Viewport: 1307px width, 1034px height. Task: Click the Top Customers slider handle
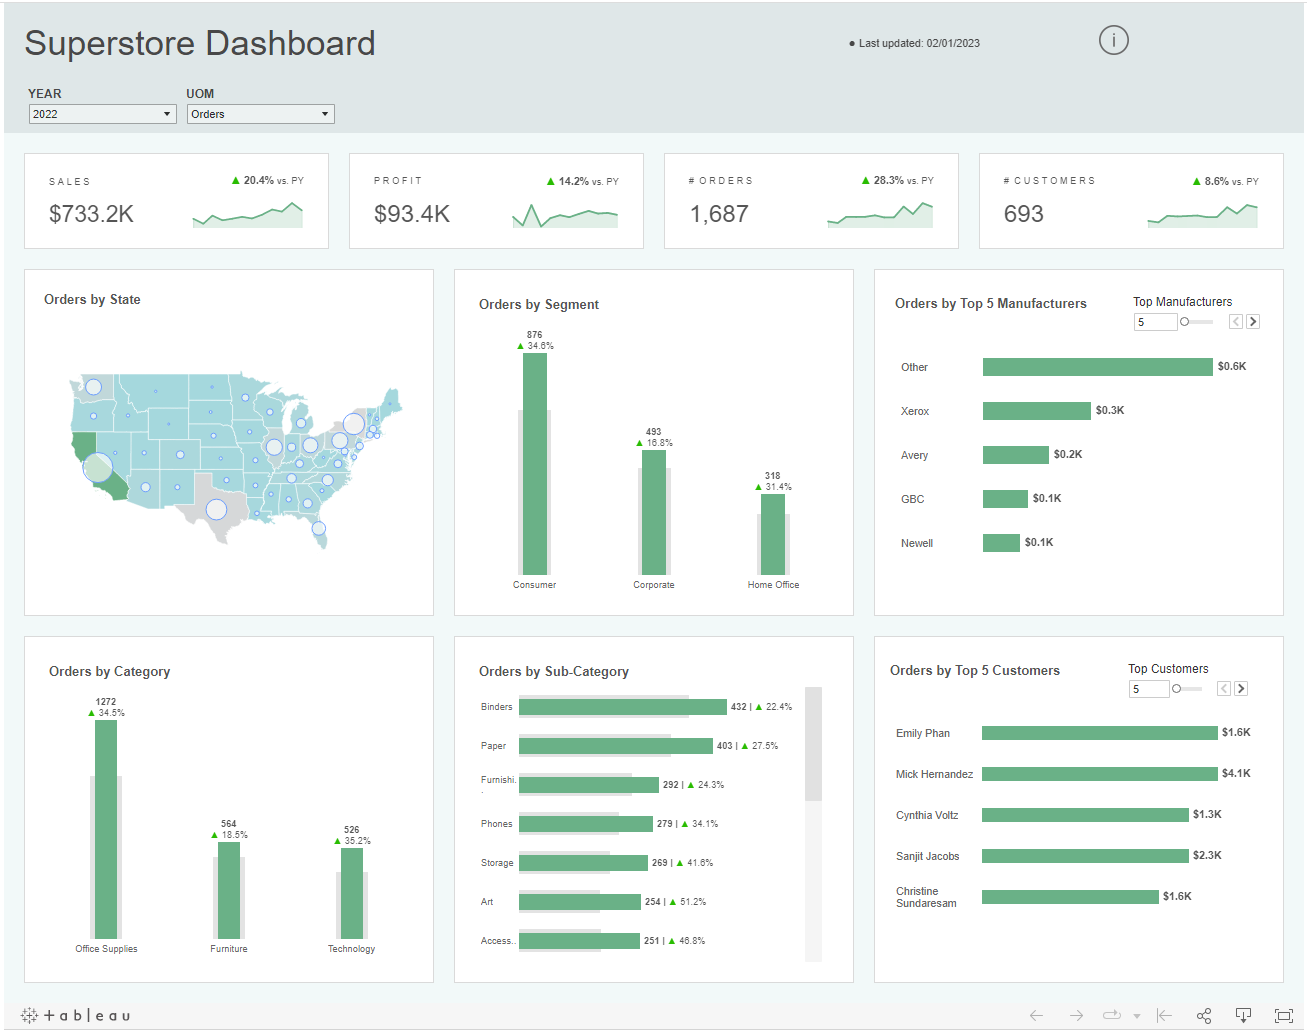[1177, 689]
